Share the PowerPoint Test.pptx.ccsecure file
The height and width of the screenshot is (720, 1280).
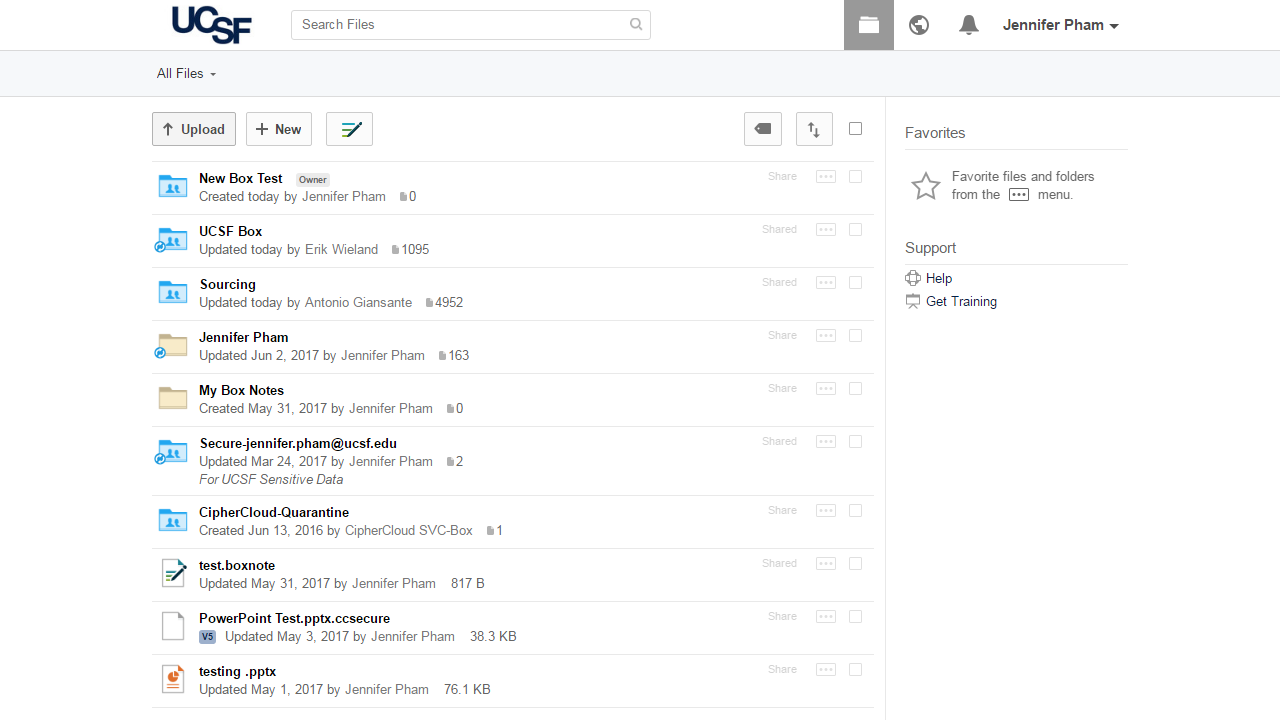[x=782, y=617]
